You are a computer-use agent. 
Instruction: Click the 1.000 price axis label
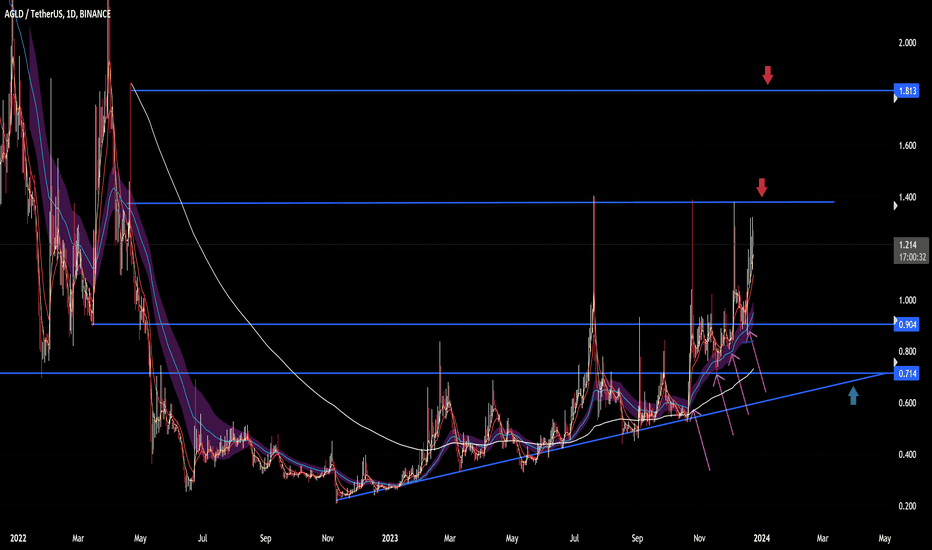click(x=907, y=300)
